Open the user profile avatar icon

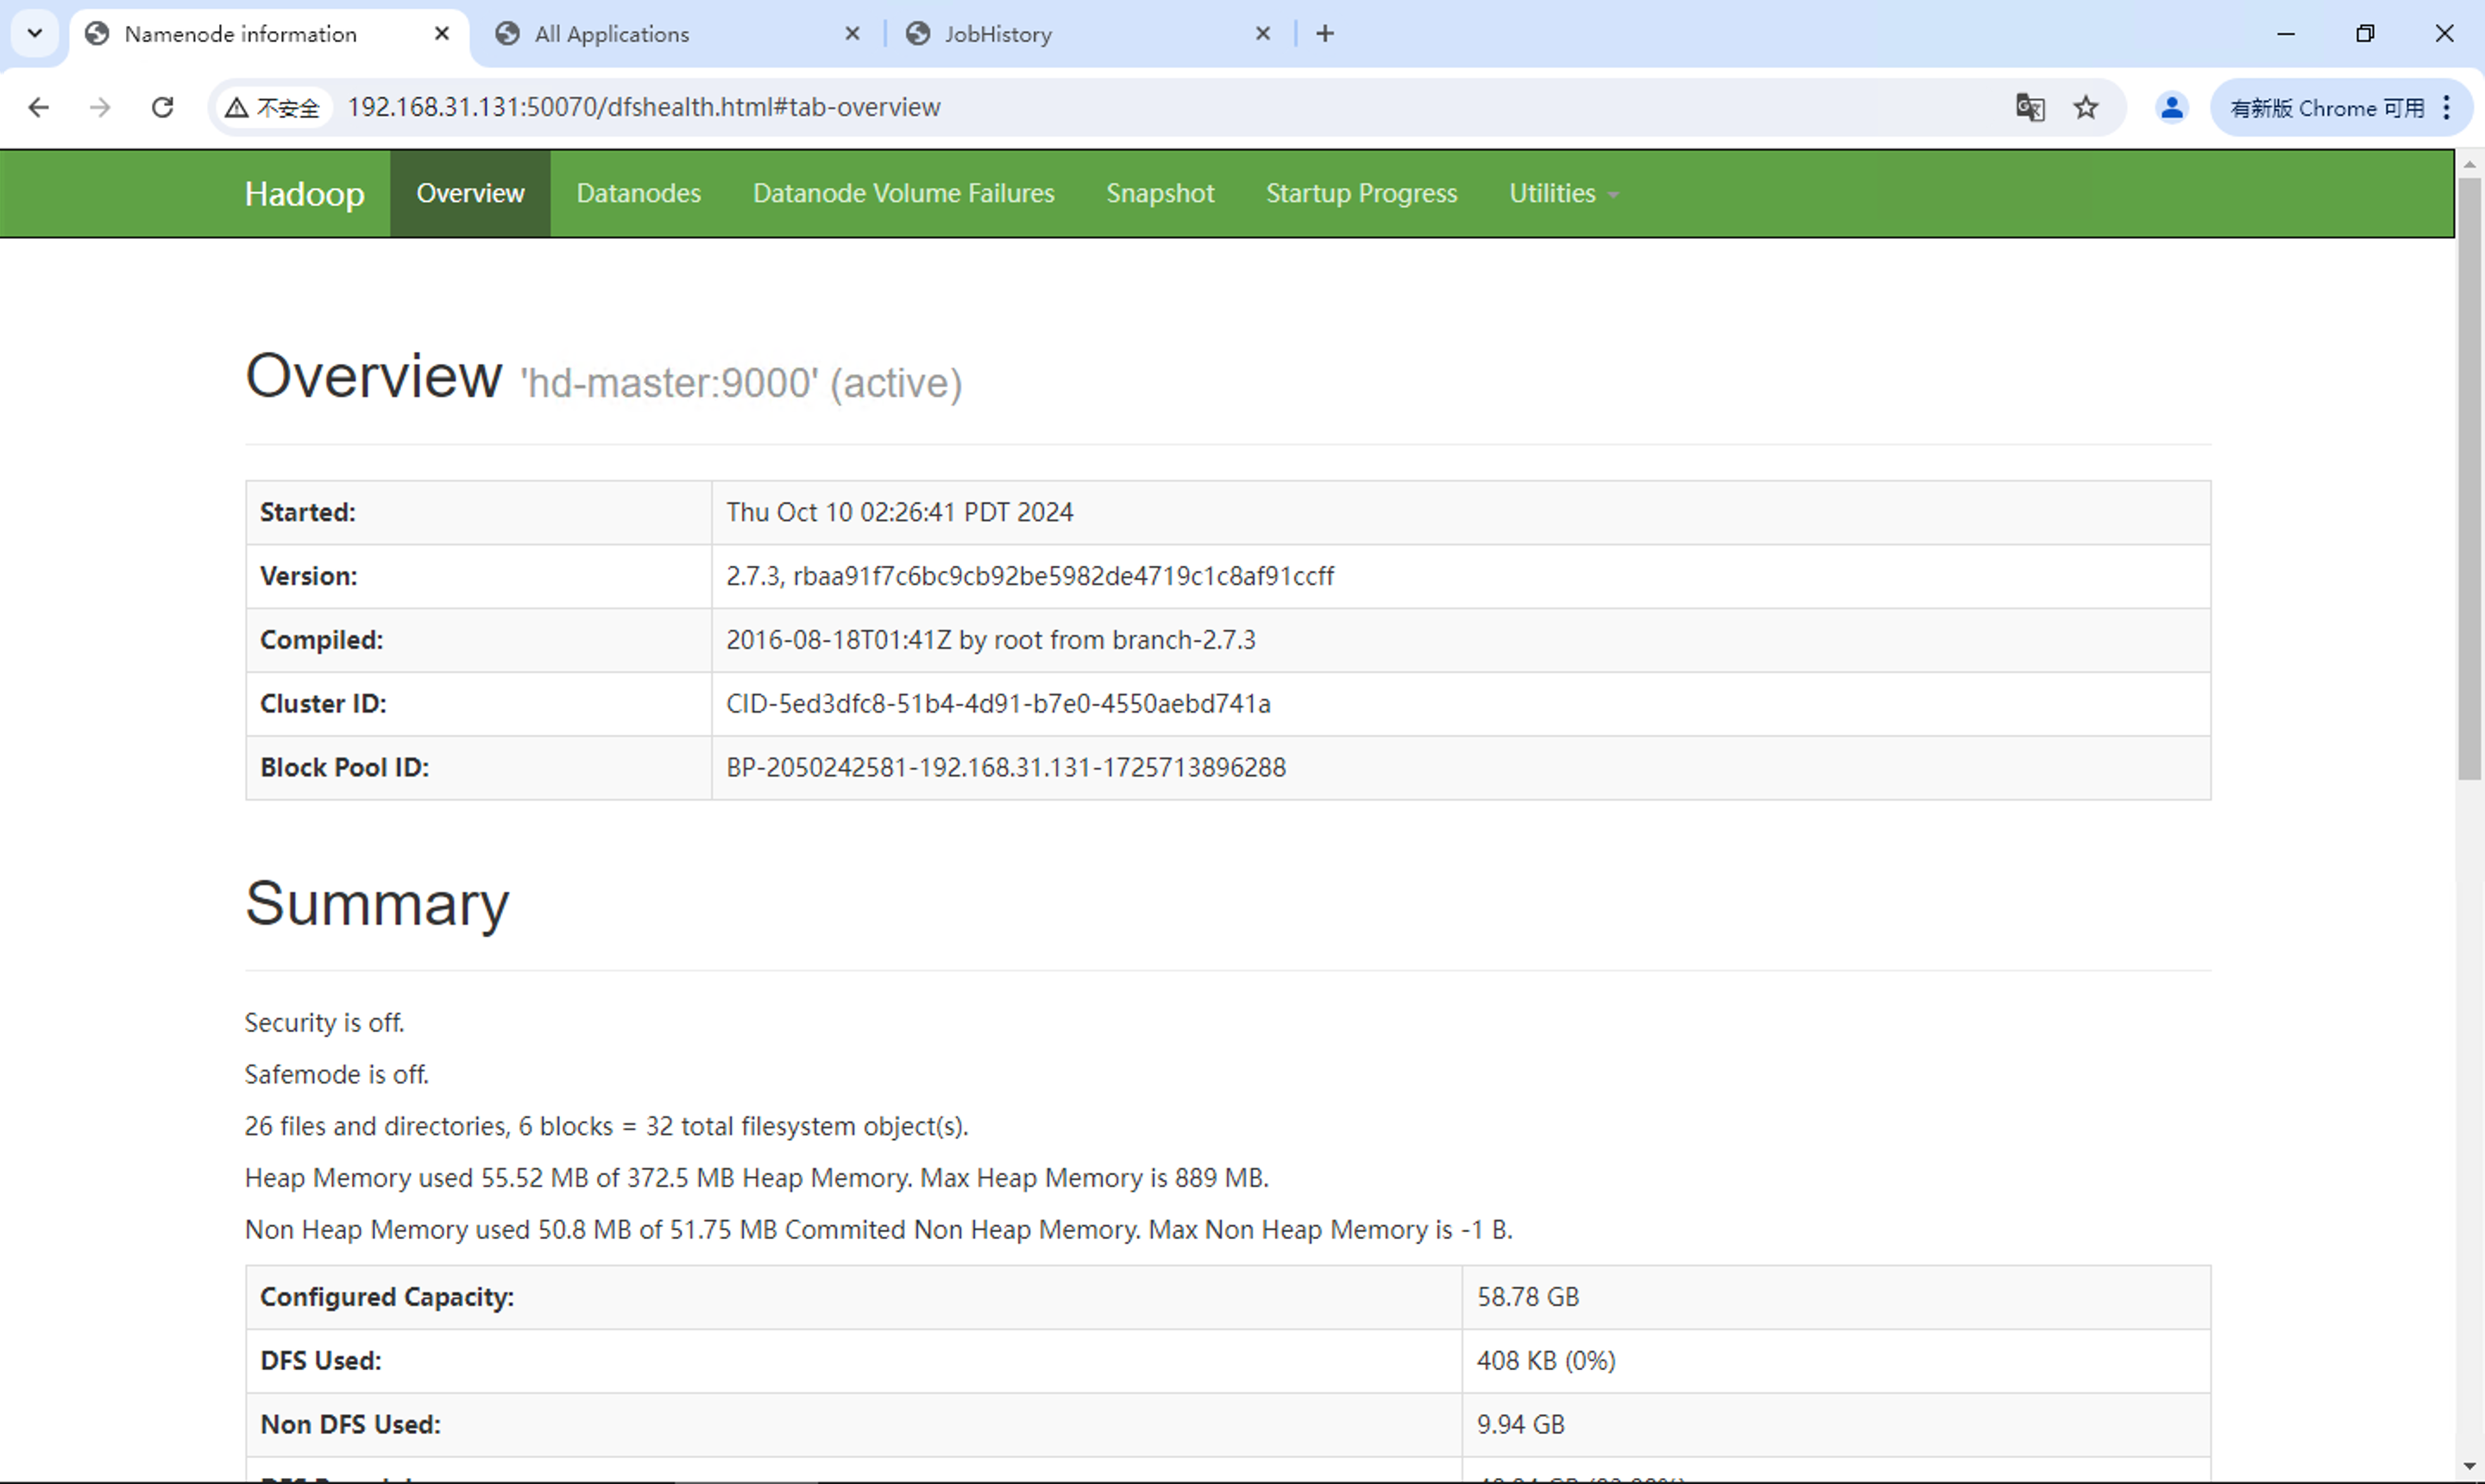coord(2171,107)
